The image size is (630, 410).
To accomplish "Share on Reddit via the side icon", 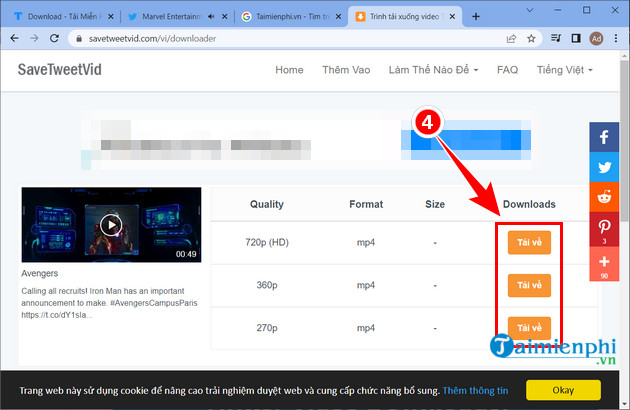I will [604, 197].
